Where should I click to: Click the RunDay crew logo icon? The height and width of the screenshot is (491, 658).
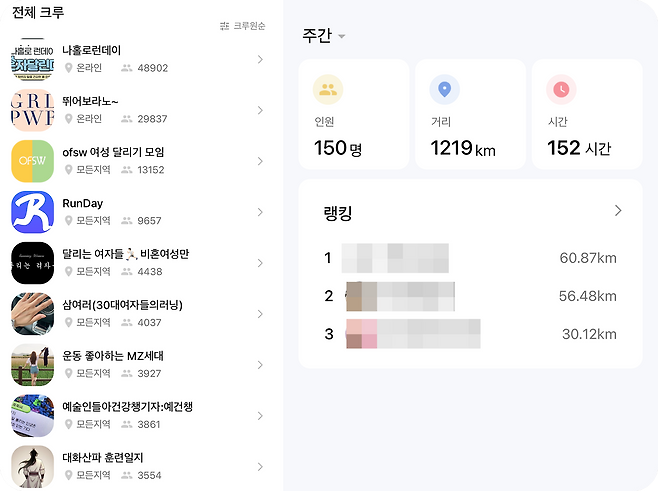tap(32, 211)
